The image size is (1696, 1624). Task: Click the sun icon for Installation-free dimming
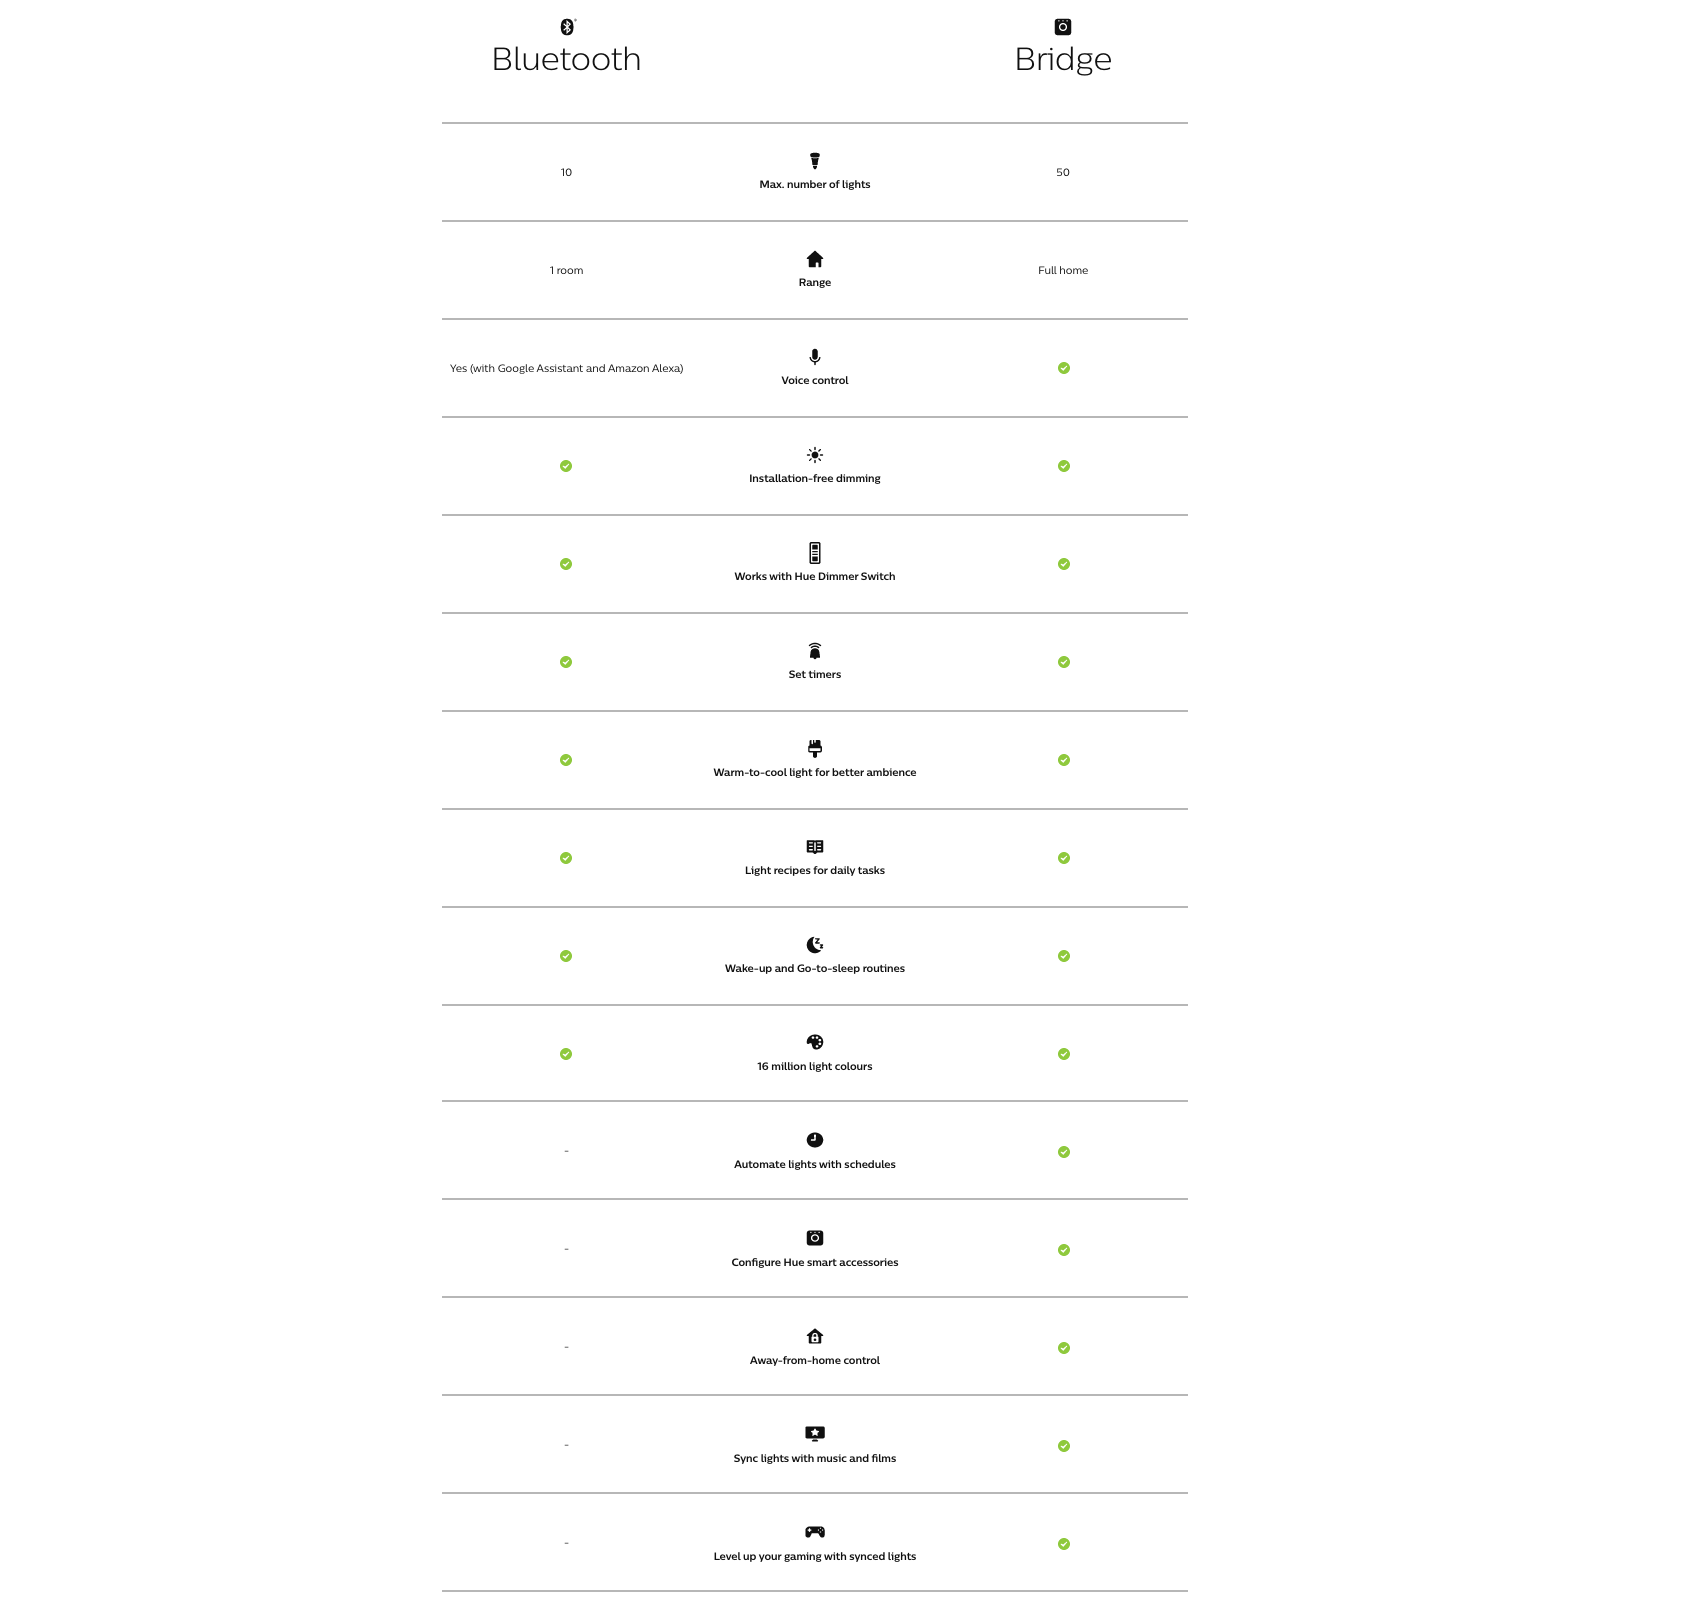pos(815,455)
